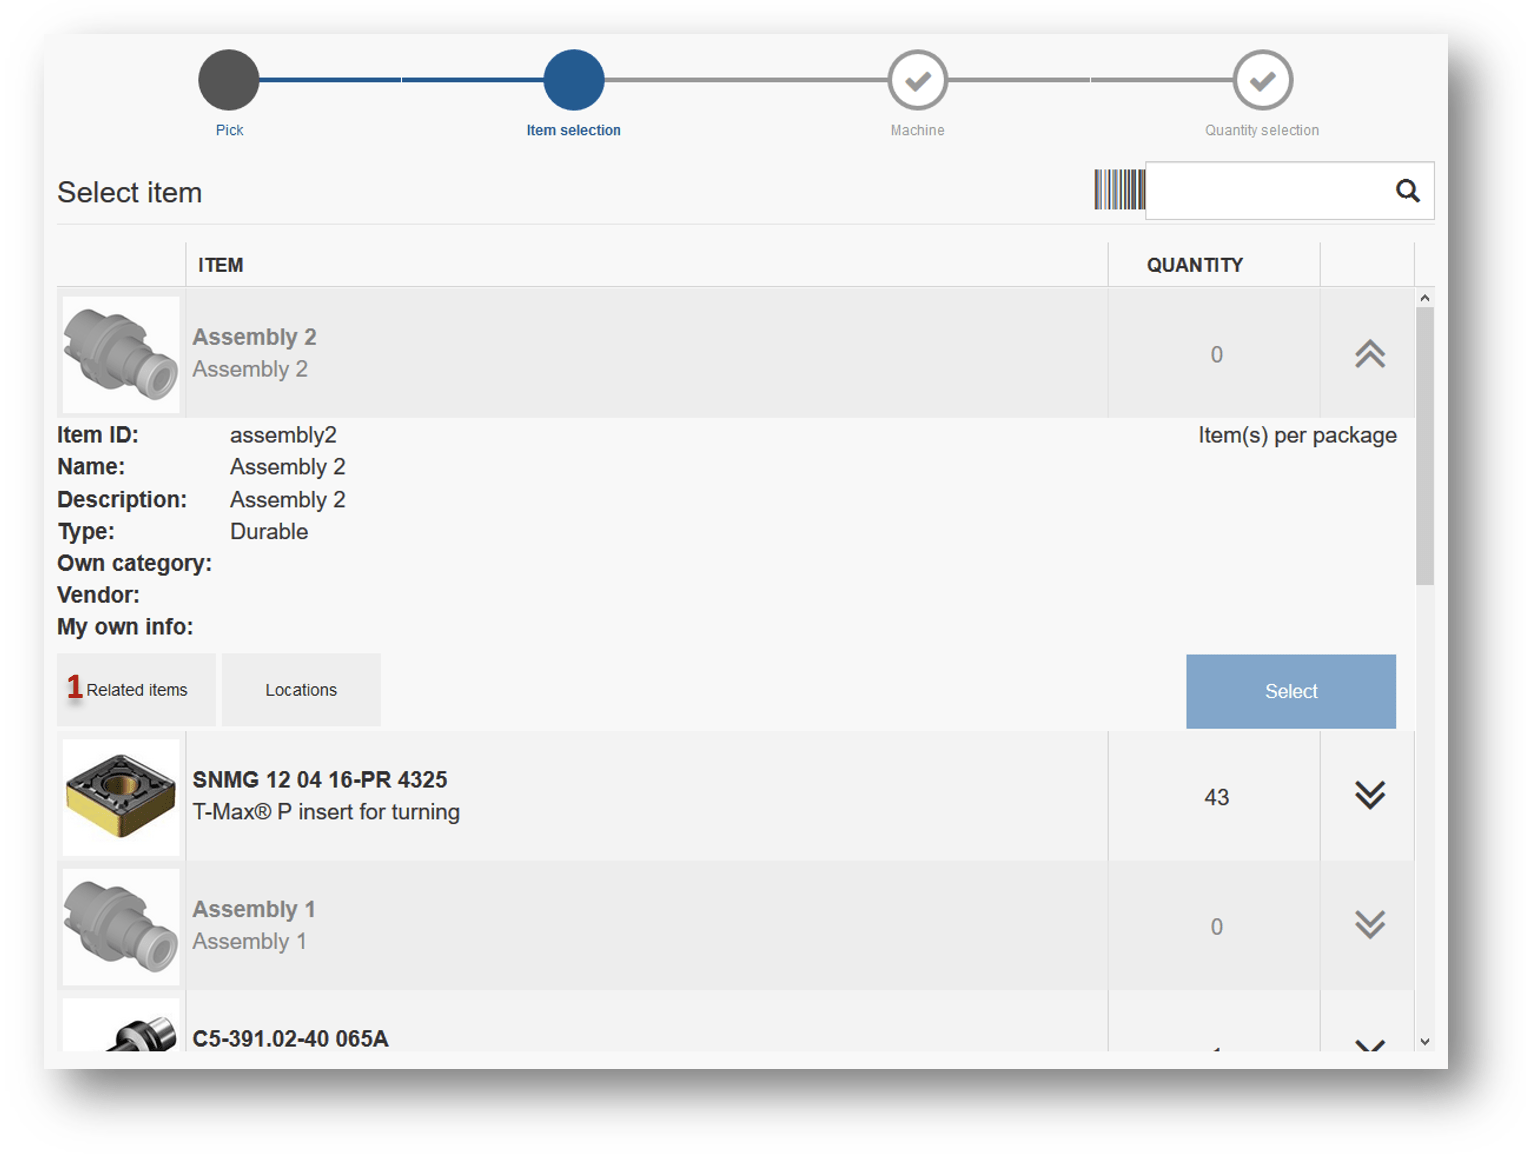This screenshot has height=1156, width=1526.
Task: Open the Assembly 2 item thumbnail
Action: click(121, 354)
